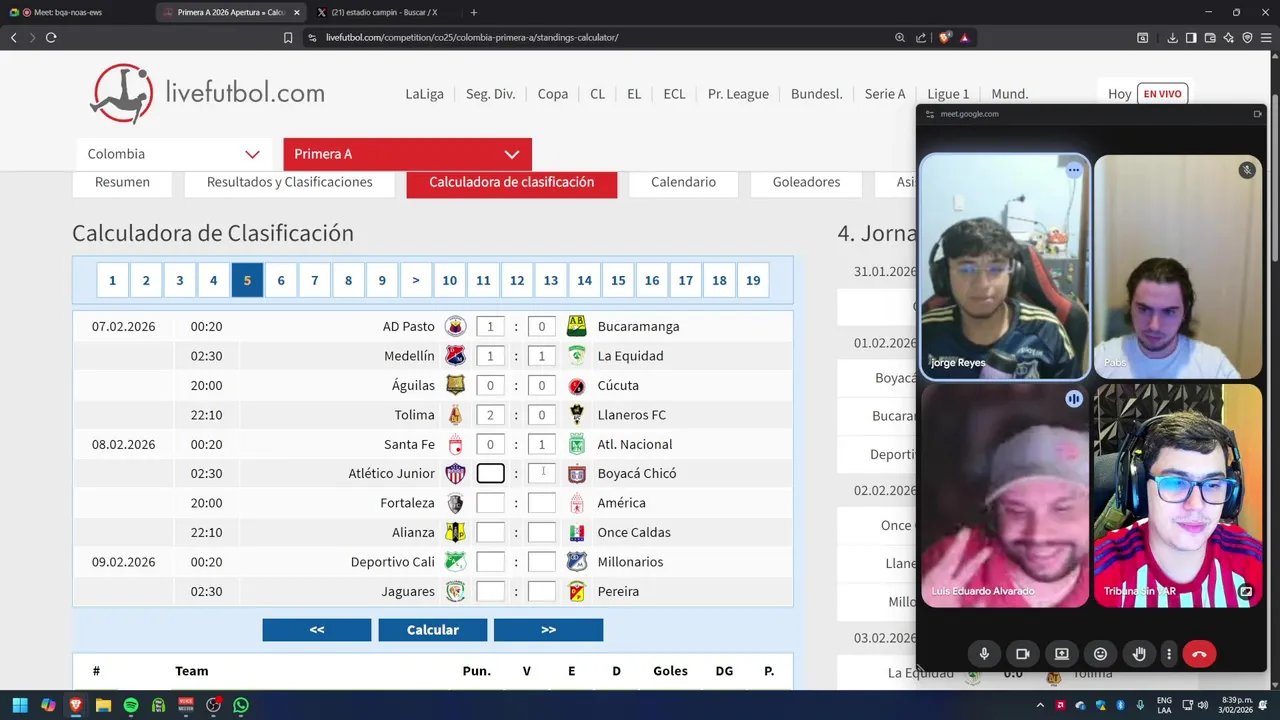The image size is (1280, 720).
Task: Go to previous matchday with << button
Action: [317, 630]
